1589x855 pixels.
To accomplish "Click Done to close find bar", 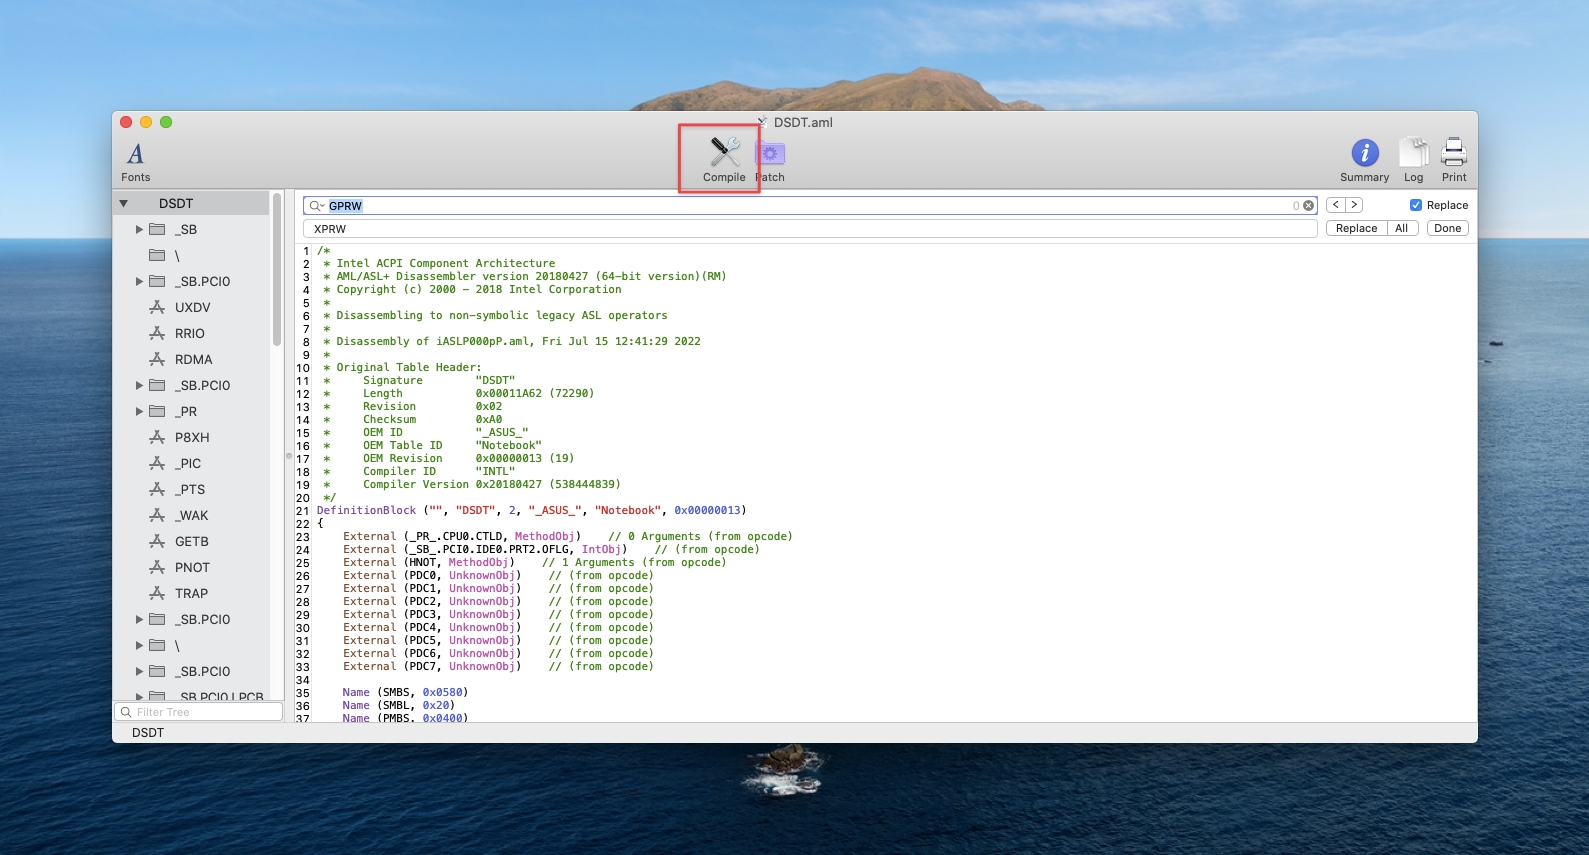I will [x=1447, y=228].
